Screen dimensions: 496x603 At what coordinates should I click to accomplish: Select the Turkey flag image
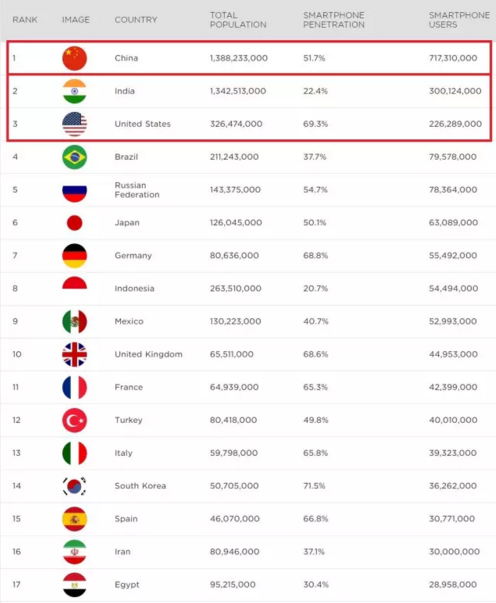[75, 420]
